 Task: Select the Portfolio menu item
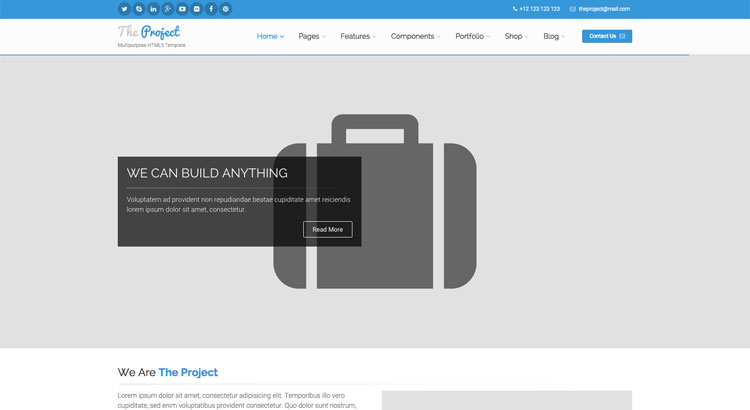pyautogui.click(x=472, y=36)
